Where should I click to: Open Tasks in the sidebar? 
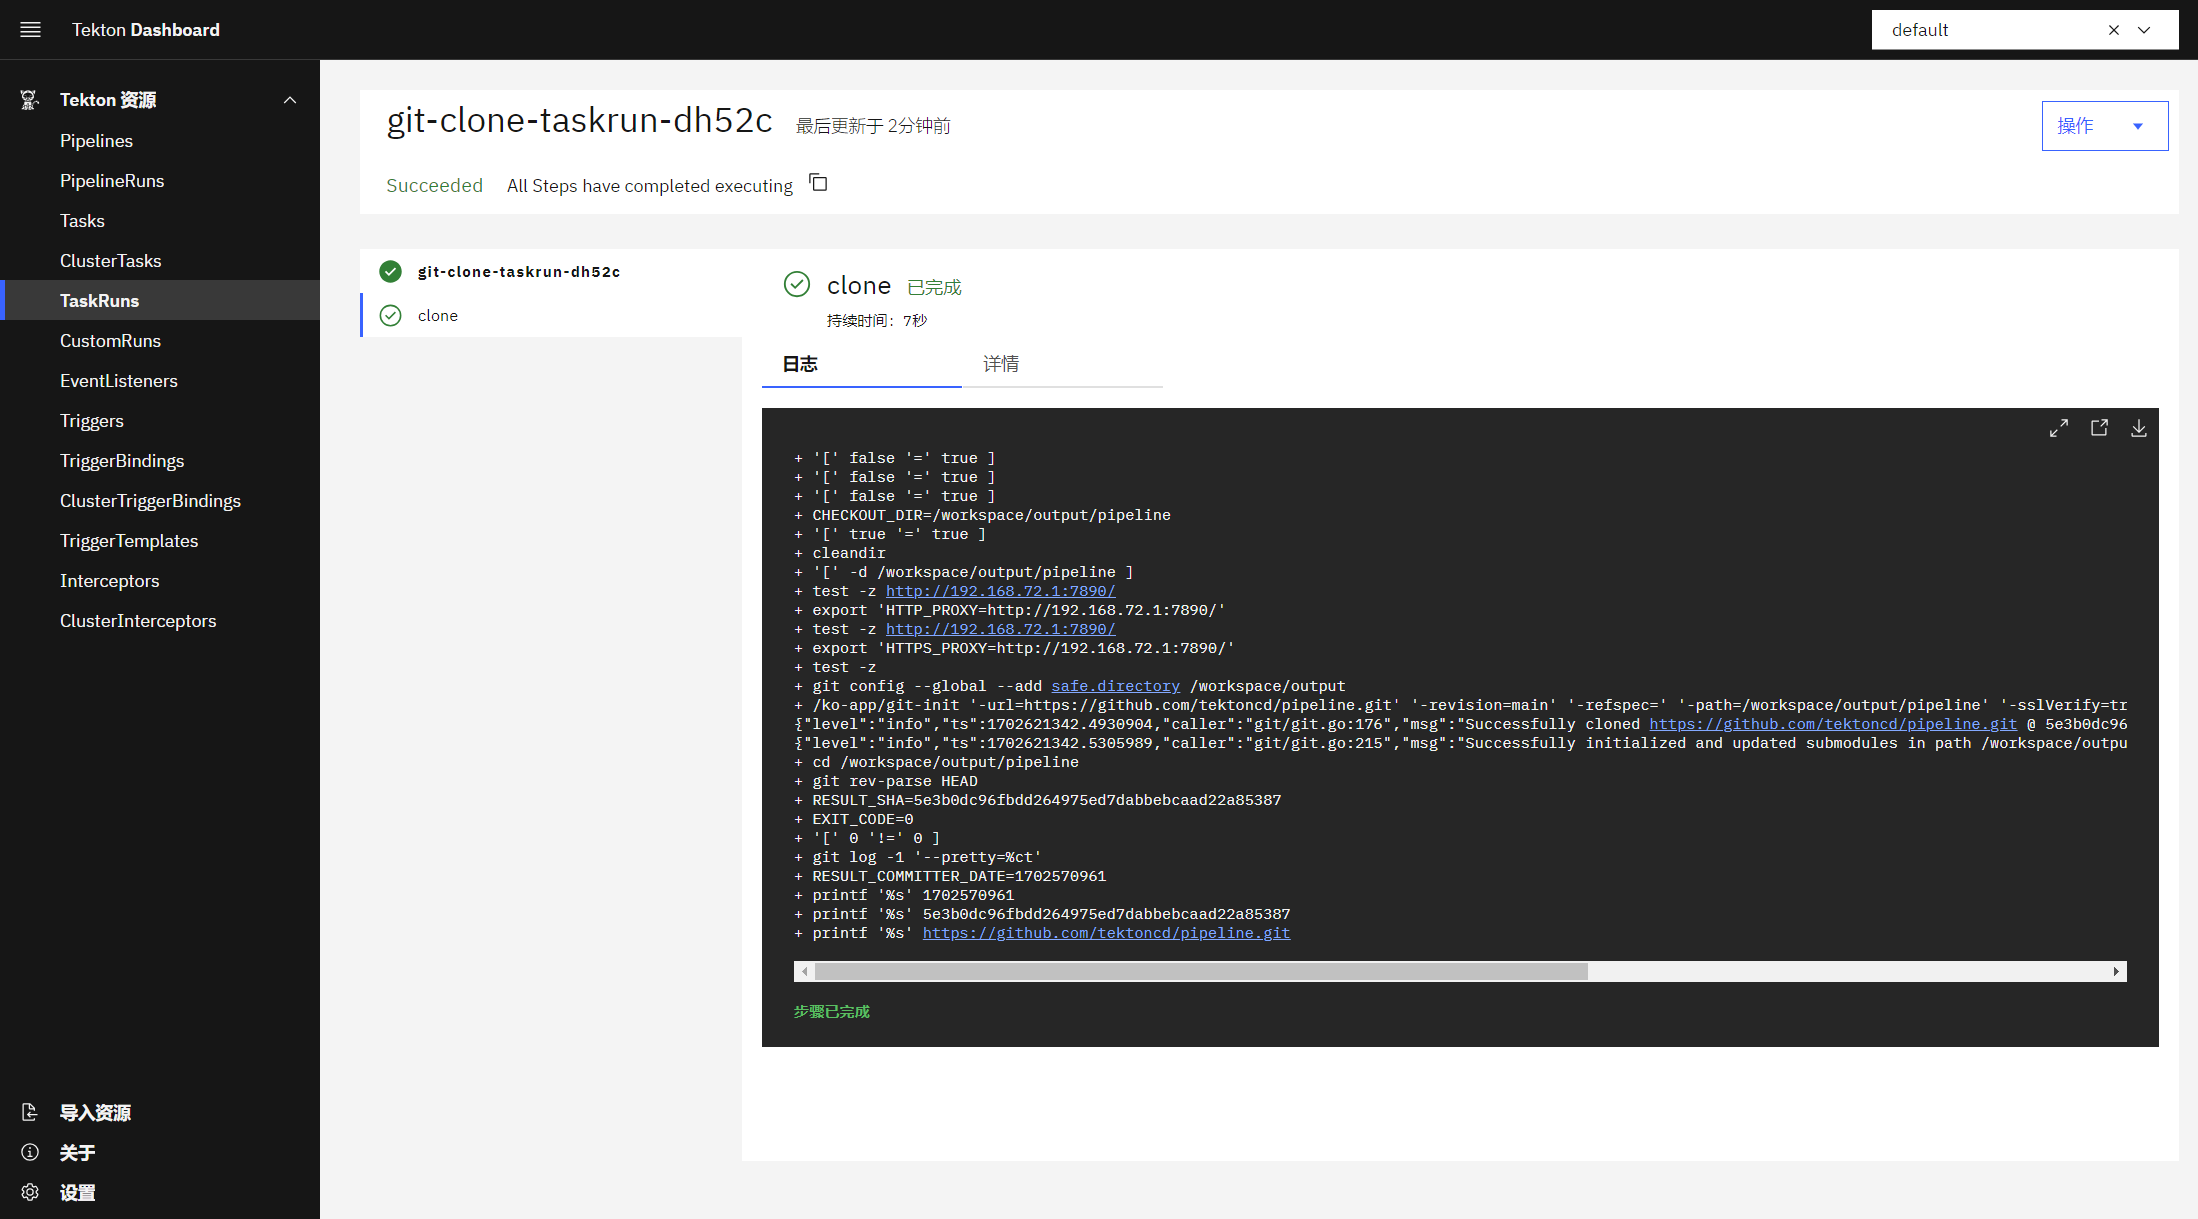click(x=160, y=221)
